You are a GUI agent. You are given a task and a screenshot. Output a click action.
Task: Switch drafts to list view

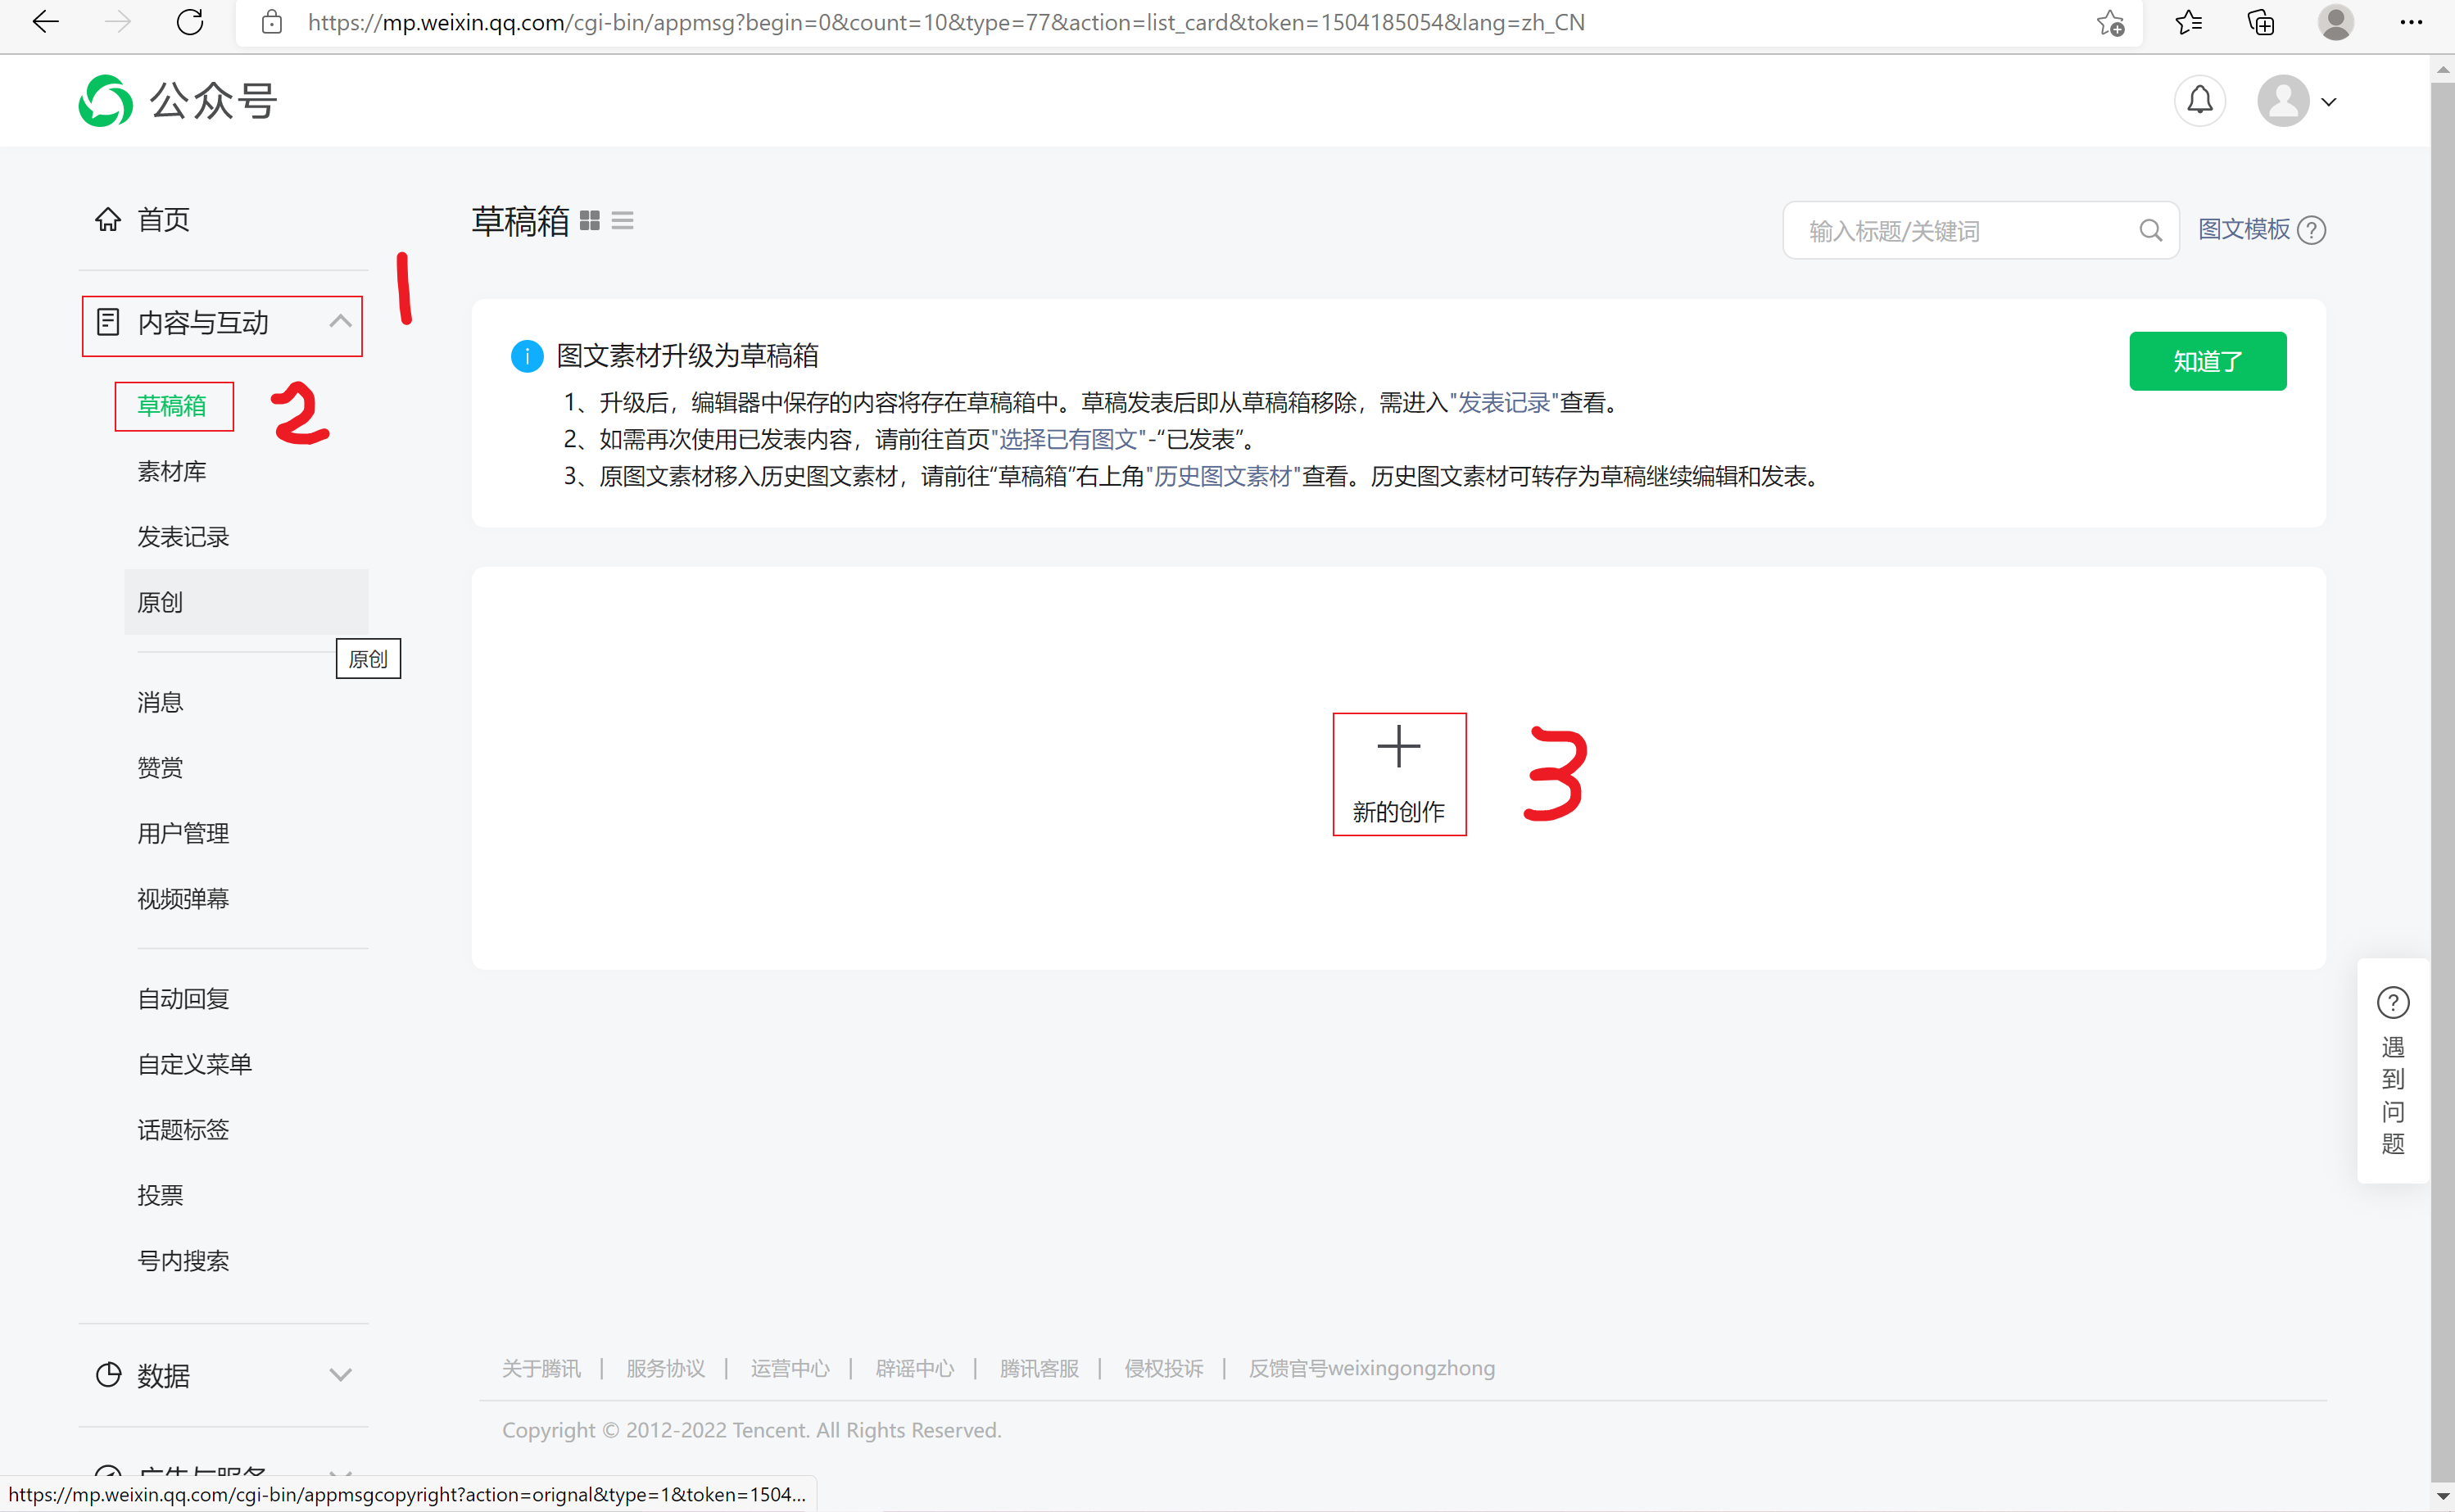pyautogui.click(x=622, y=220)
